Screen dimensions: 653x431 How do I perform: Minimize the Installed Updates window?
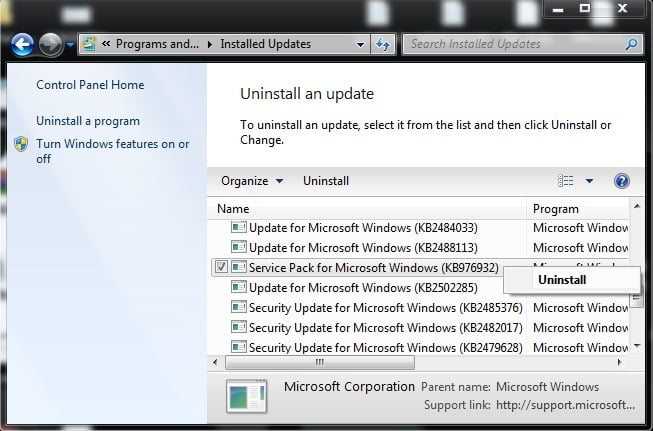coord(558,9)
